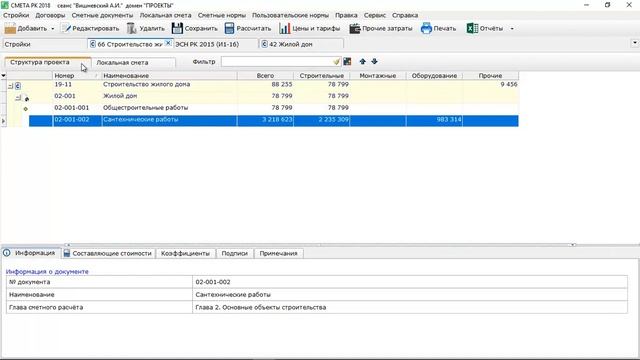
Task: Open the Сметные документы menu
Action: tap(102, 15)
